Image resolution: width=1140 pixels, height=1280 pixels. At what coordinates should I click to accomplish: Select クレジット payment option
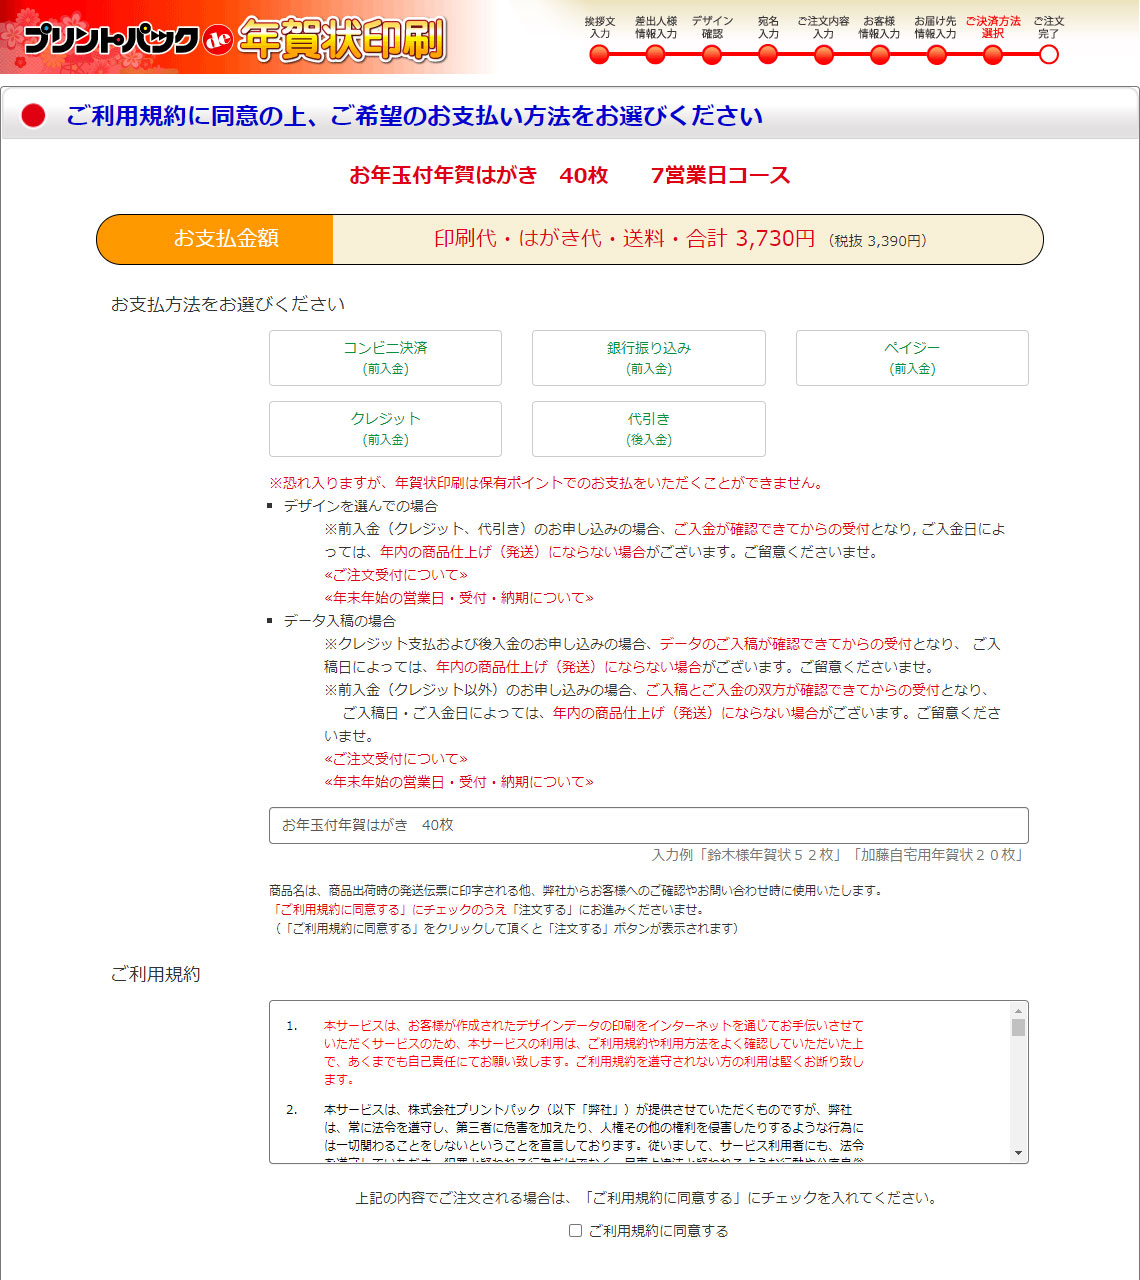(x=385, y=429)
